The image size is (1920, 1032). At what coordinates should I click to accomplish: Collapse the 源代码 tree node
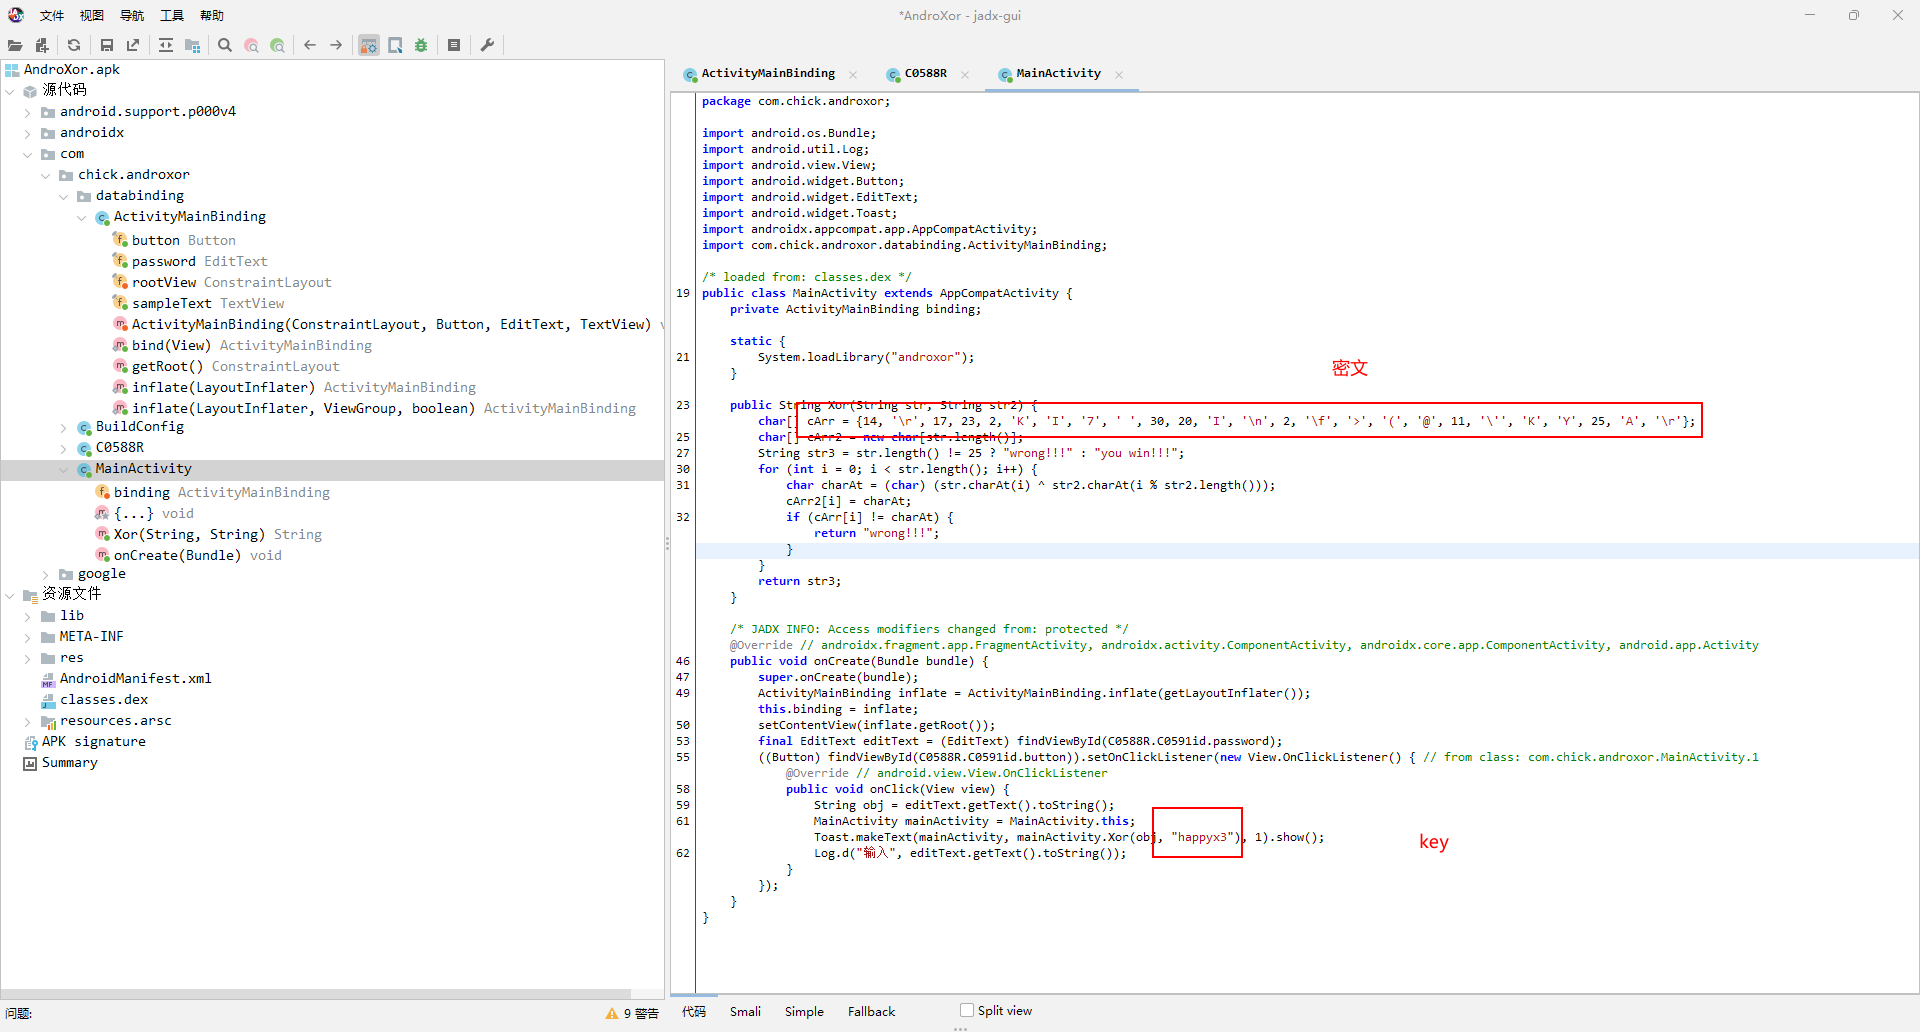point(10,91)
